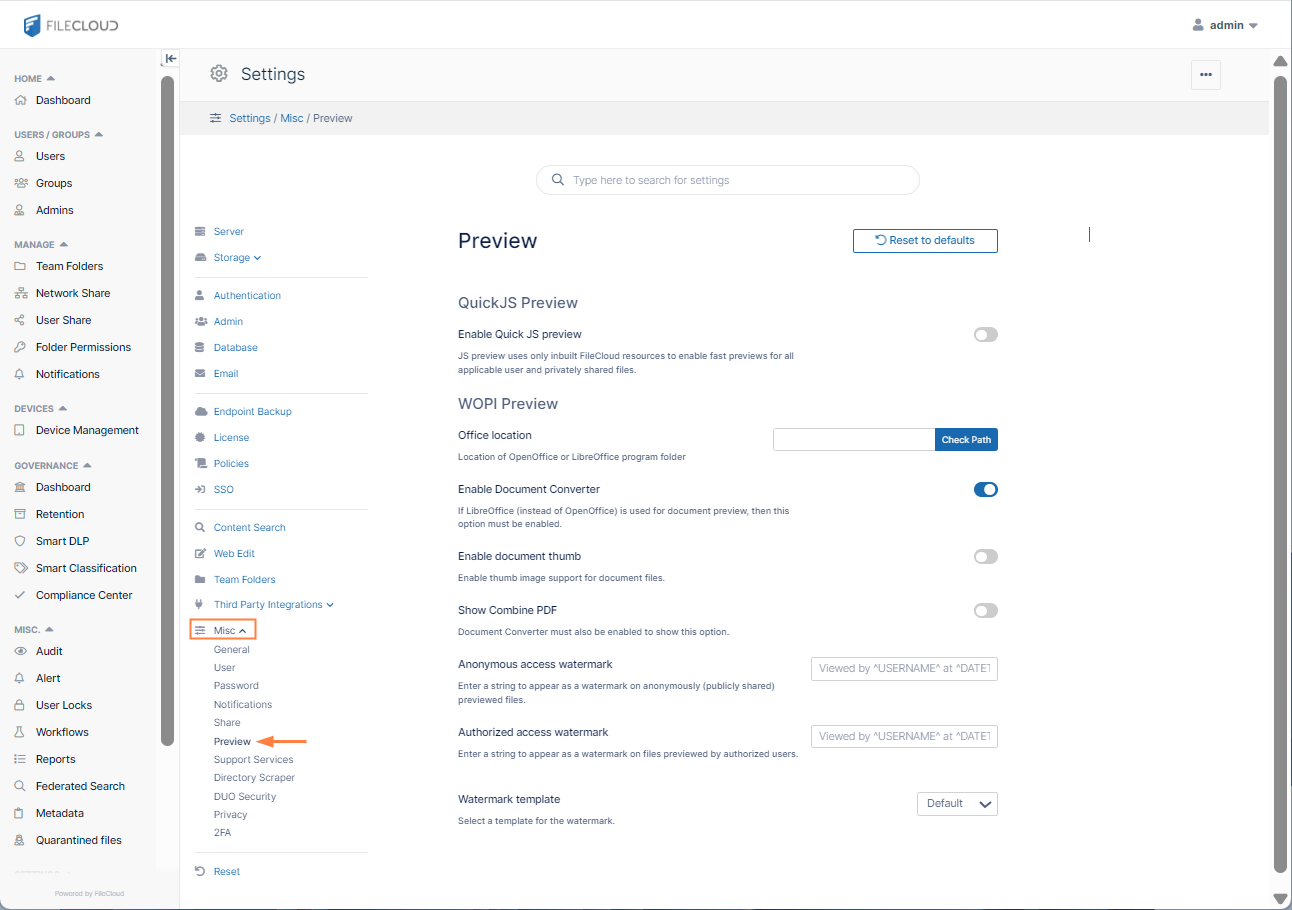
Task: Click the Reset to defaults button
Action: [x=924, y=241]
